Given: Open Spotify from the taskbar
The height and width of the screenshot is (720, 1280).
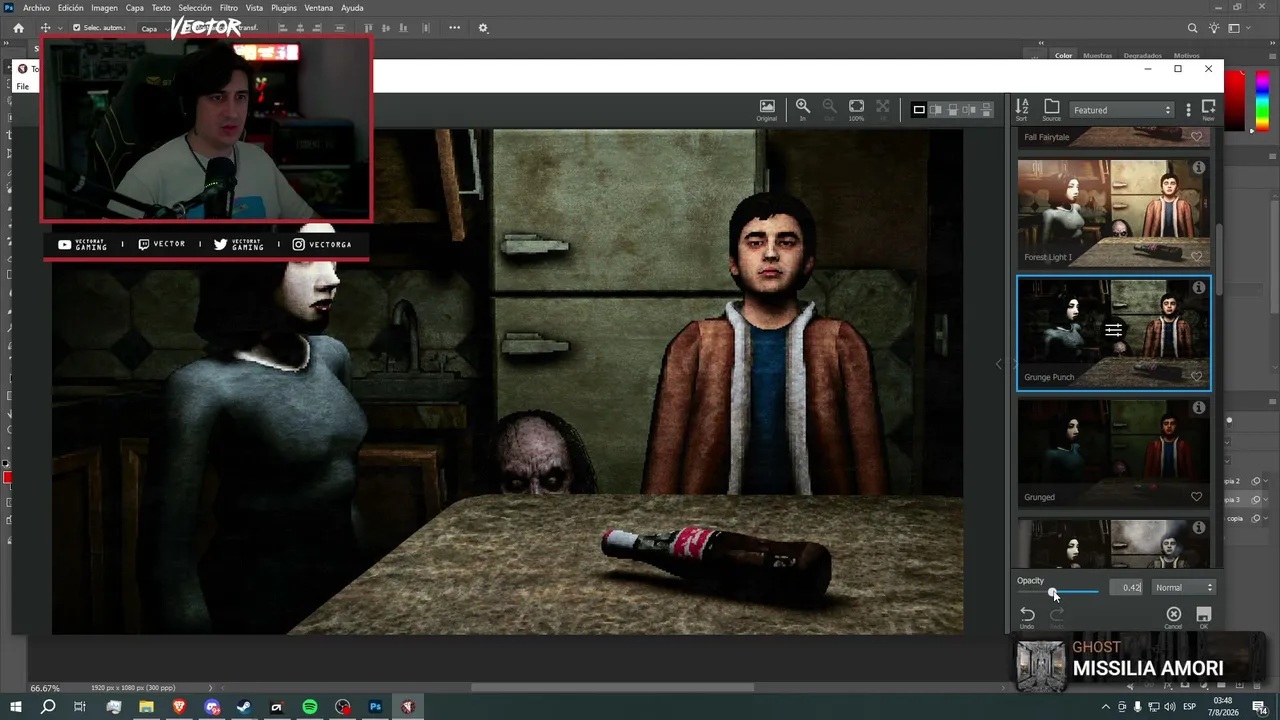Looking at the screenshot, I should pos(310,707).
